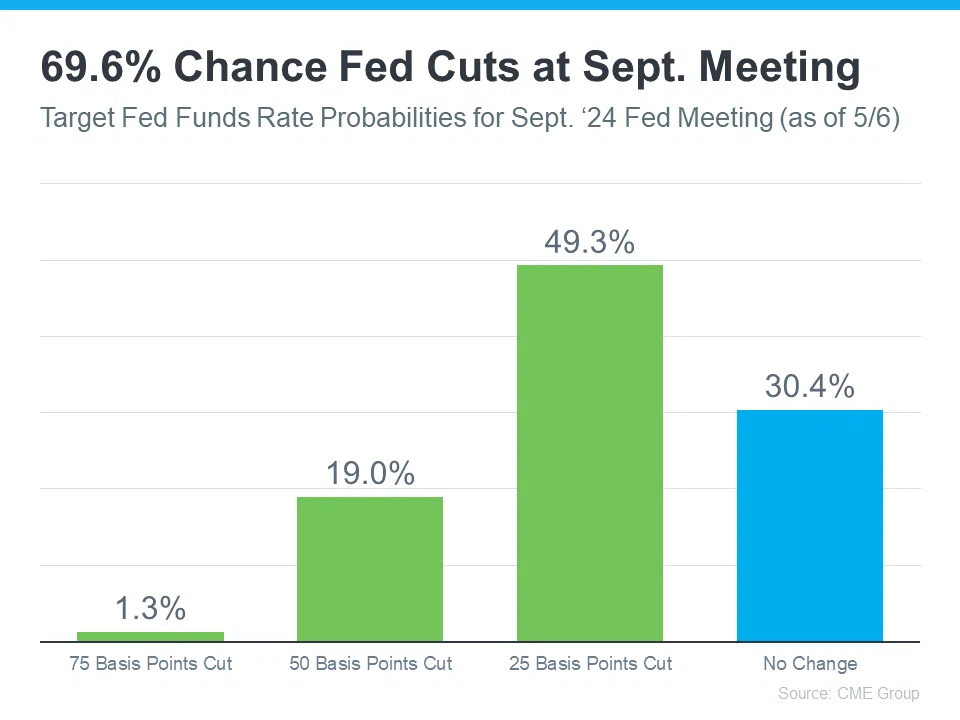This screenshot has width=960, height=720.
Task: Click the 1.3% data label
Action: click(x=150, y=608)
